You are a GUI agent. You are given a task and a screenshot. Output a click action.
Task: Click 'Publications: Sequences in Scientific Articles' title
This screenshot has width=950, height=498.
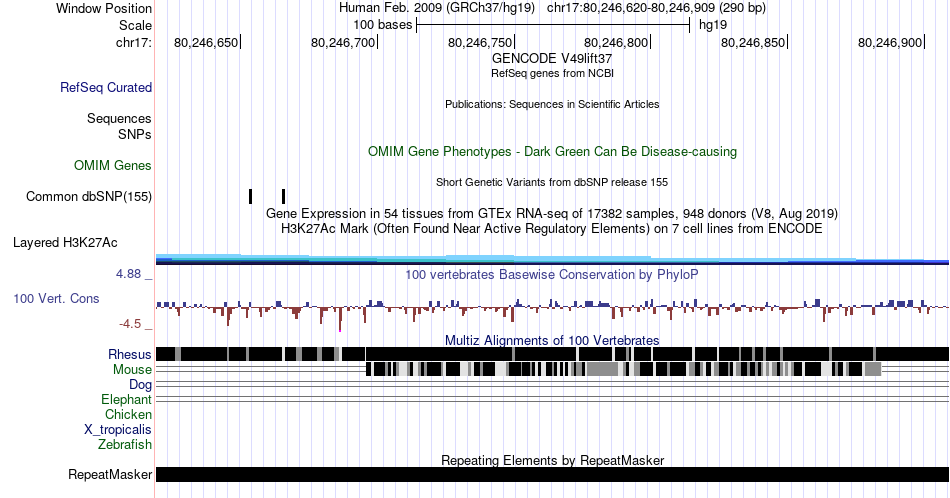tap(552, 104)
